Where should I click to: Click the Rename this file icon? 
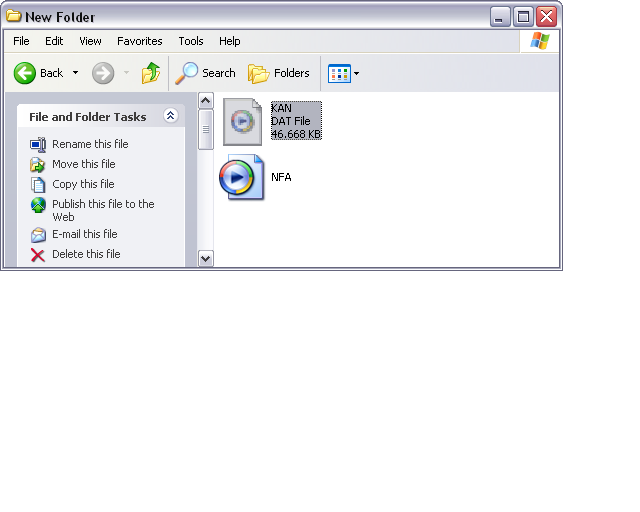click(38, 145)
